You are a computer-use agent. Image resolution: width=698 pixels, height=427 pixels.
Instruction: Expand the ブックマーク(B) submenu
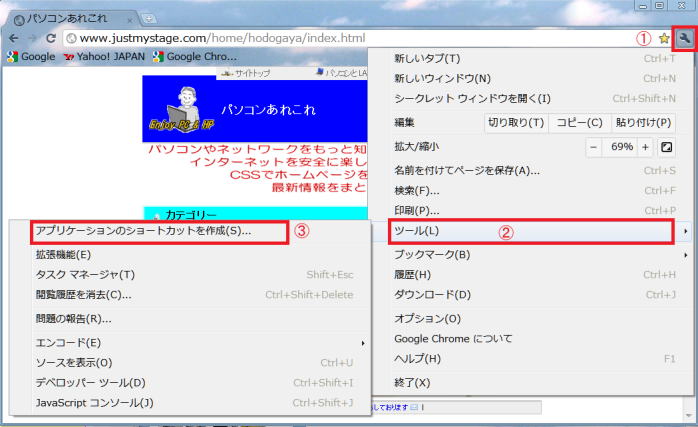[530, 254]
